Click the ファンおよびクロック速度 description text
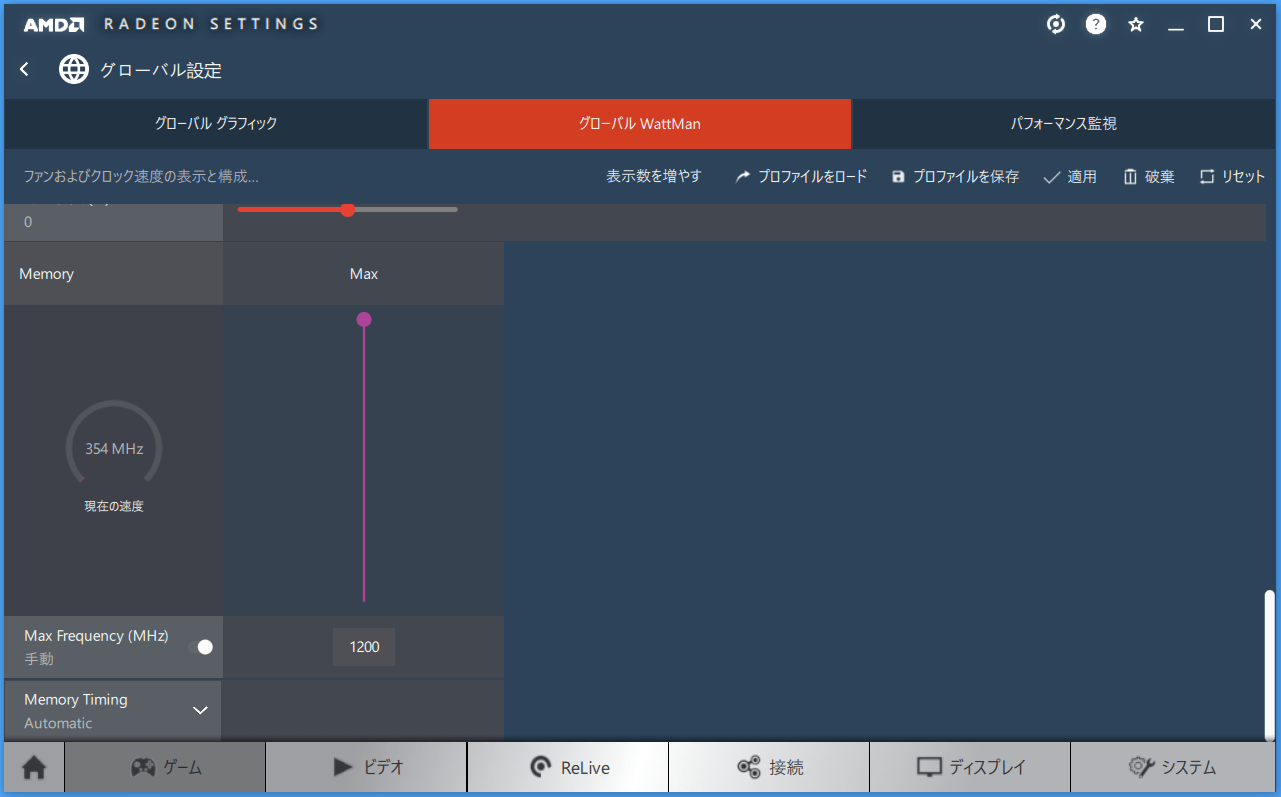This screenshot has width=1281, height=797. tap(141, 176)
